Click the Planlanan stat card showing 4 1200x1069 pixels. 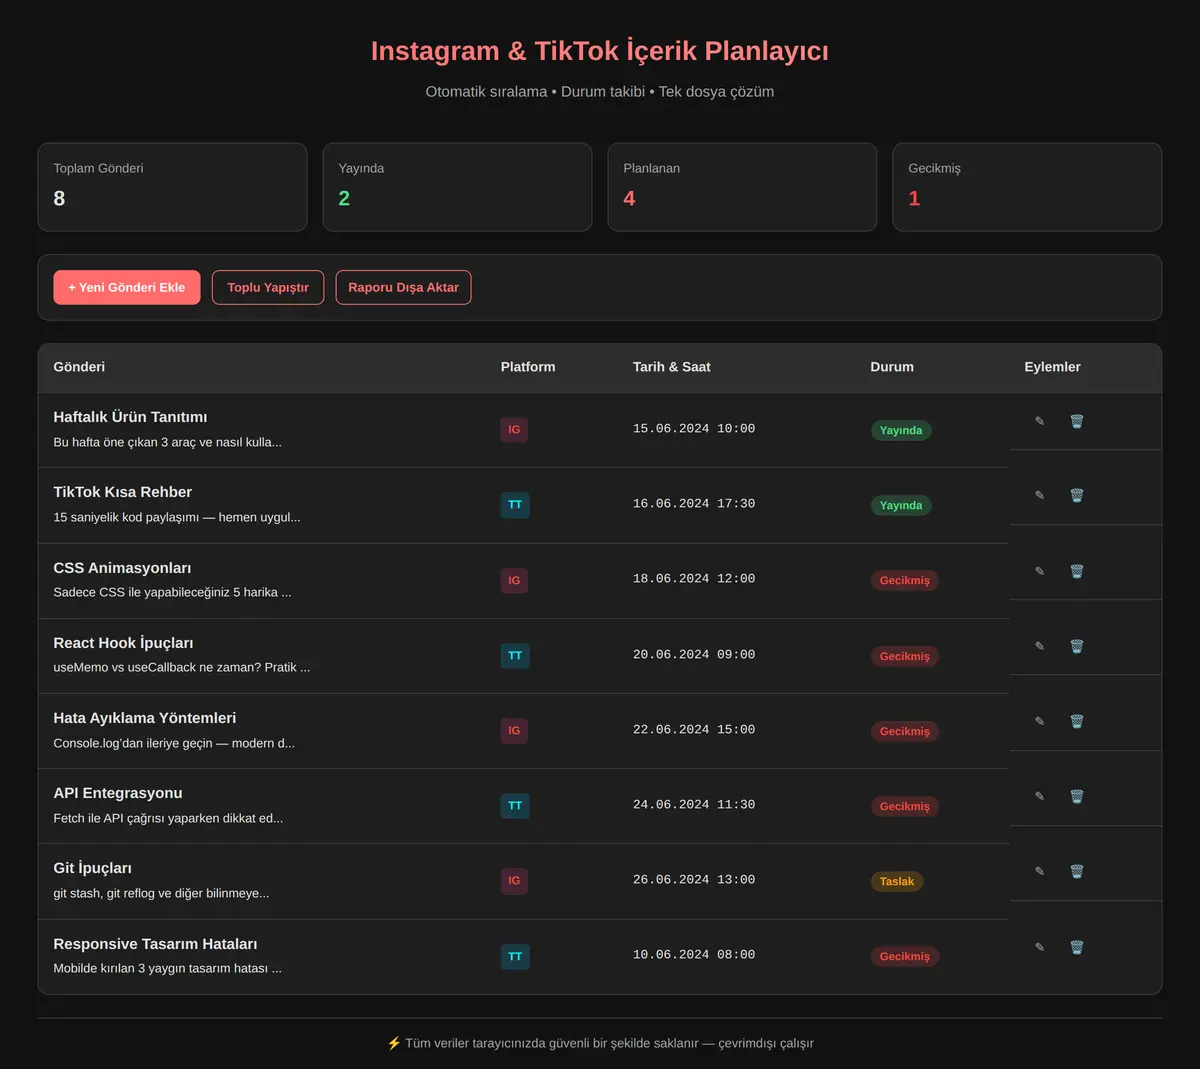[x=742, y=187]
